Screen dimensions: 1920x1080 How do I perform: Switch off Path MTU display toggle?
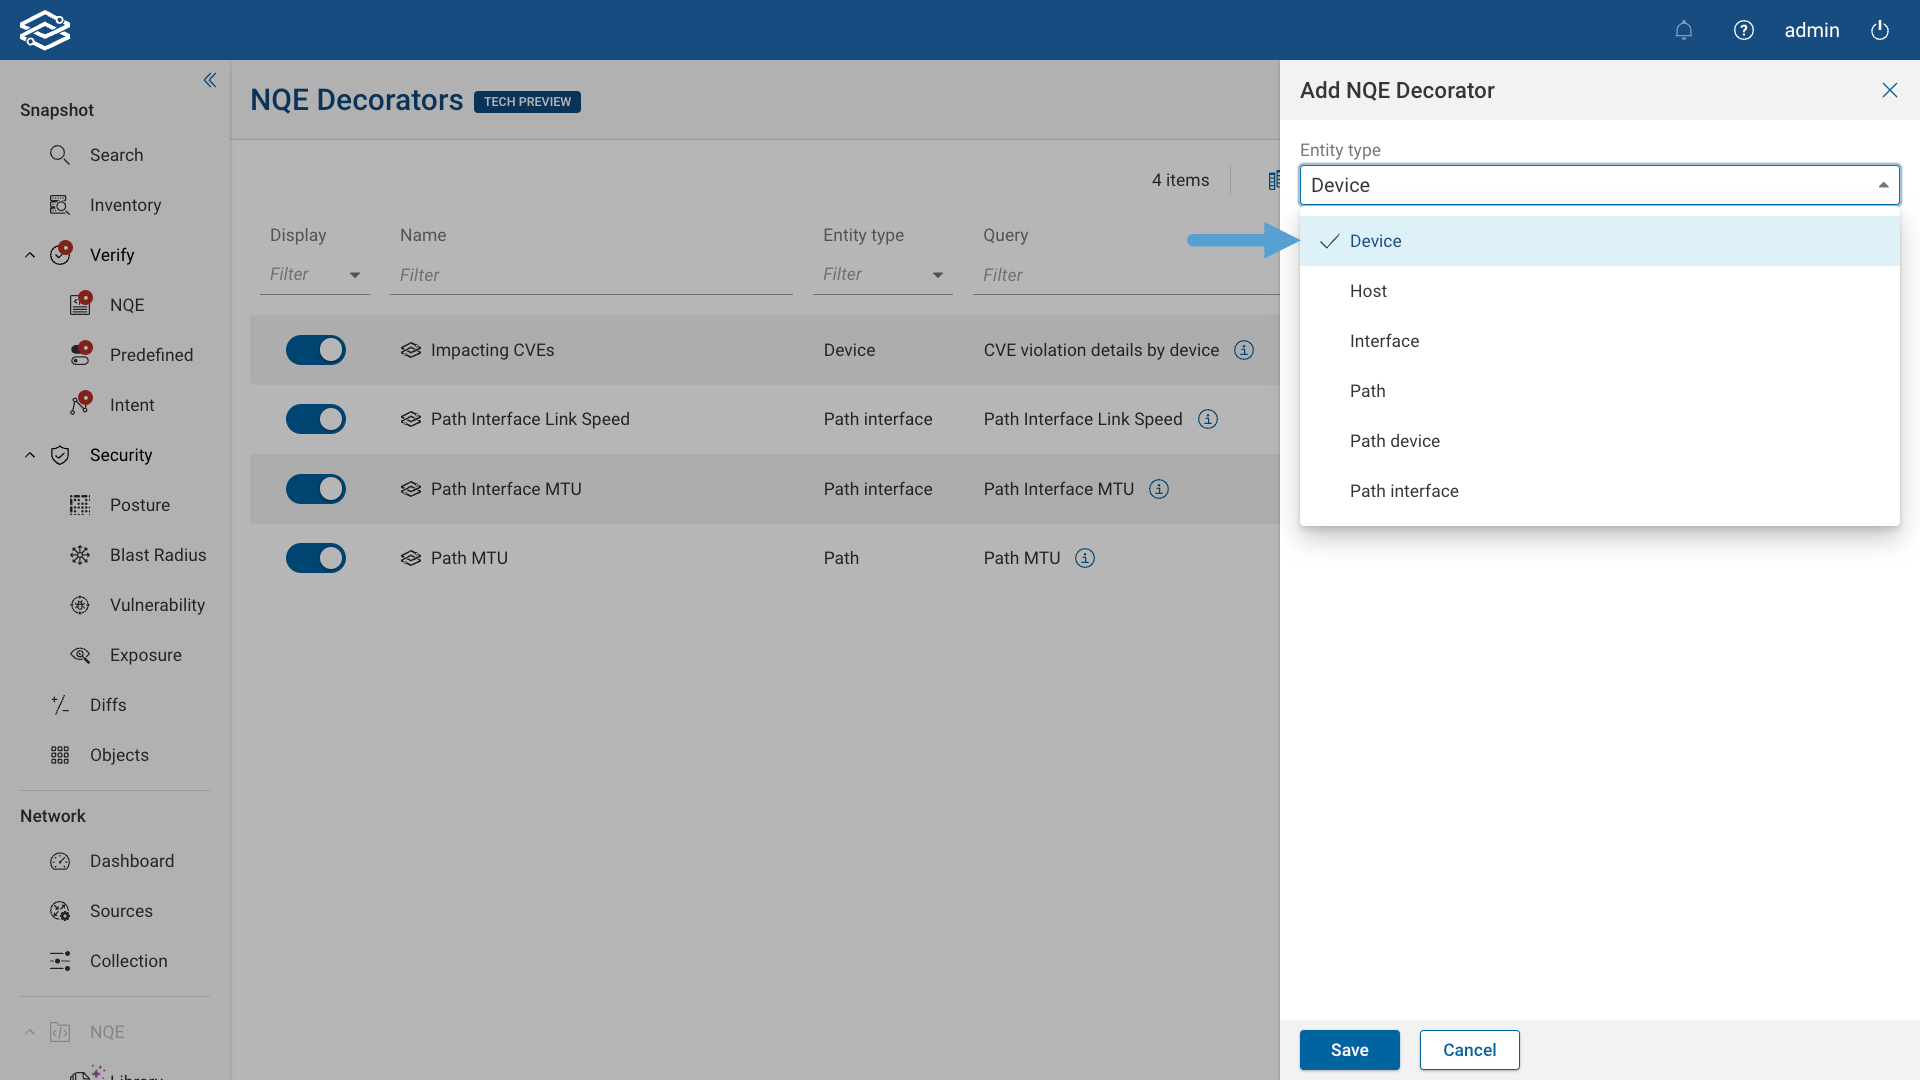[316, 558]
